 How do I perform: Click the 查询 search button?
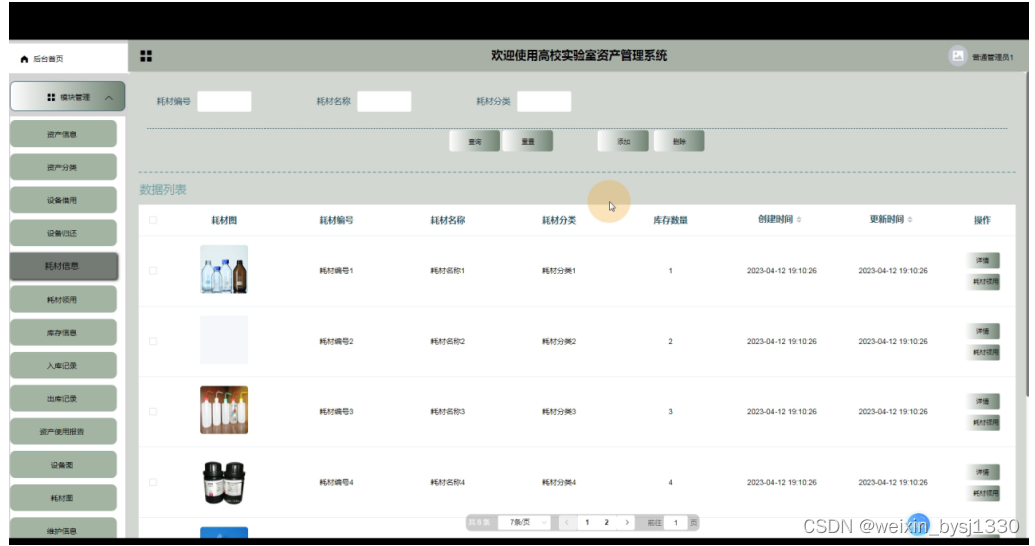pyautogui.click(x=475, y=141)
